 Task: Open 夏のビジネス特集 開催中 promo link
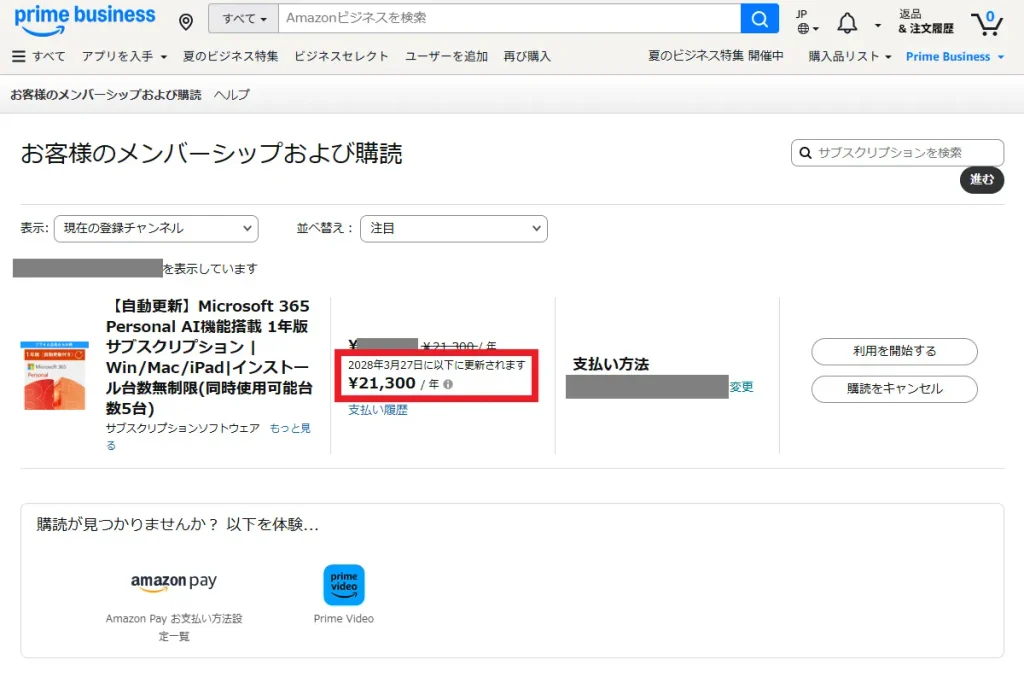coord(715,56)
